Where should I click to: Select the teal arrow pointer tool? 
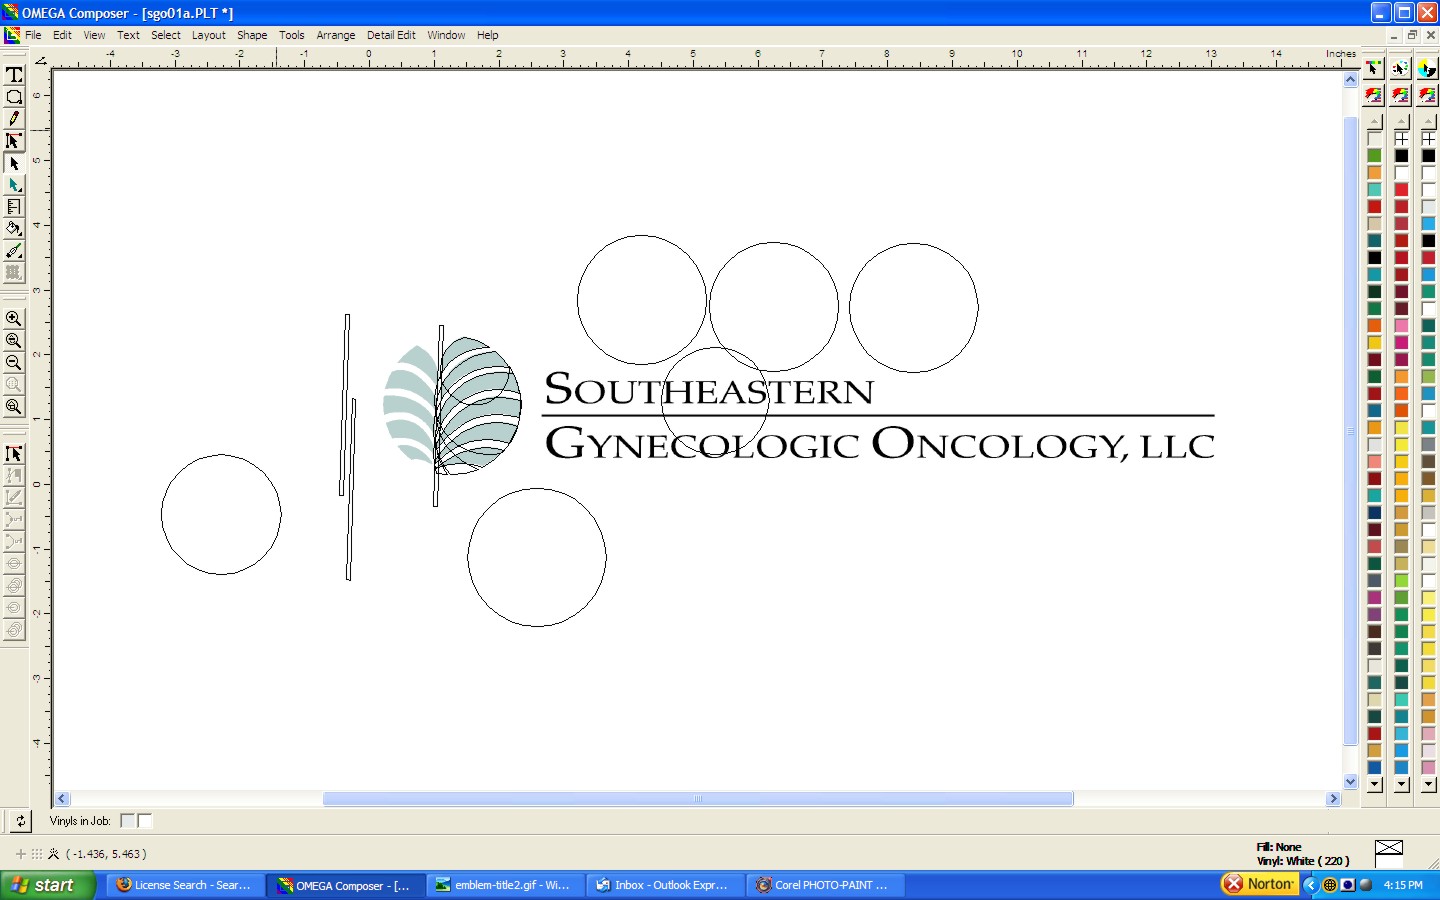tap(14, 185)
